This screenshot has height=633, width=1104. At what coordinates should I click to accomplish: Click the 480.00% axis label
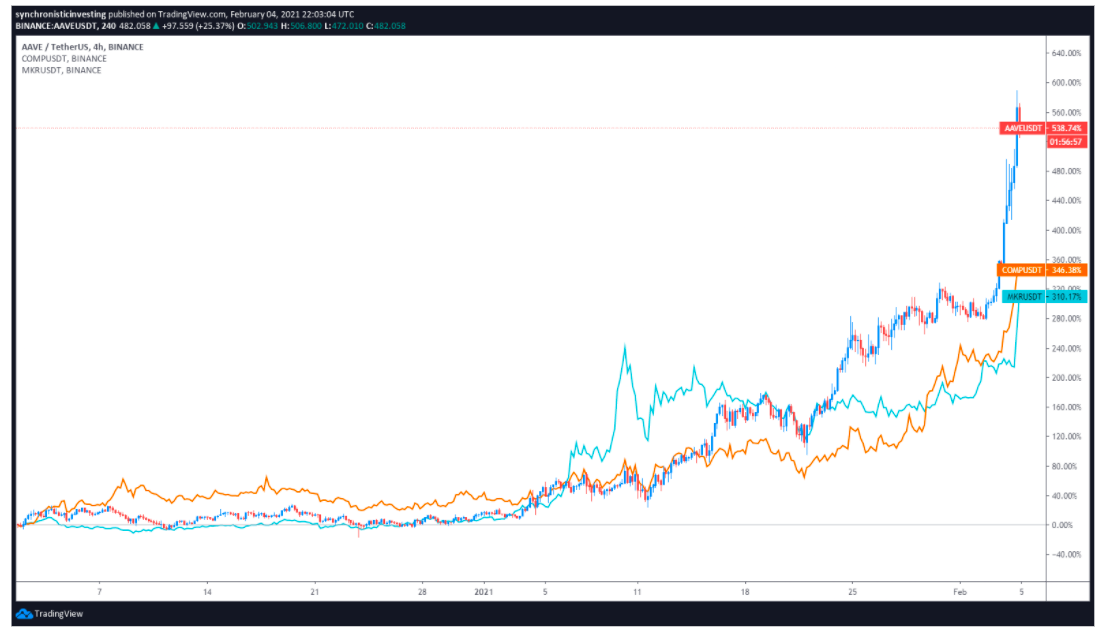pos(1067,171)
